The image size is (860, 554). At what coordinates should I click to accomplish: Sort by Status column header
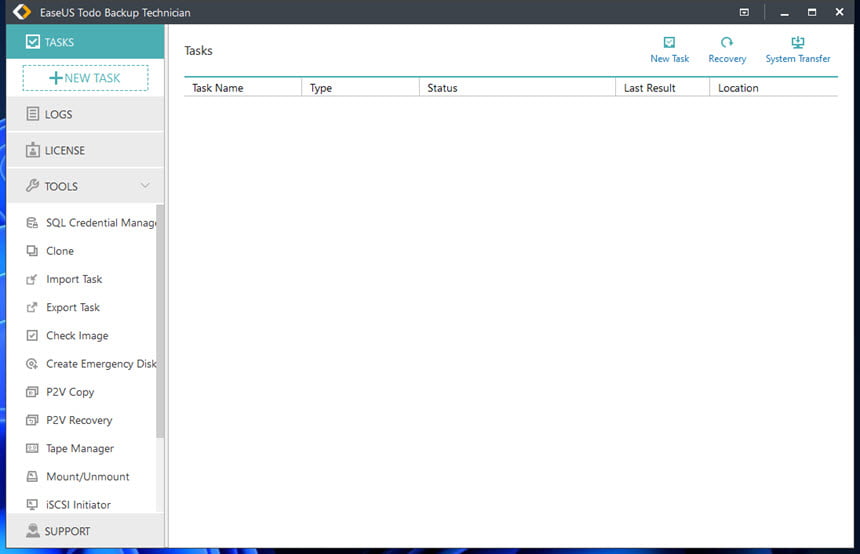pyautogui.click(x=517, y=88)
